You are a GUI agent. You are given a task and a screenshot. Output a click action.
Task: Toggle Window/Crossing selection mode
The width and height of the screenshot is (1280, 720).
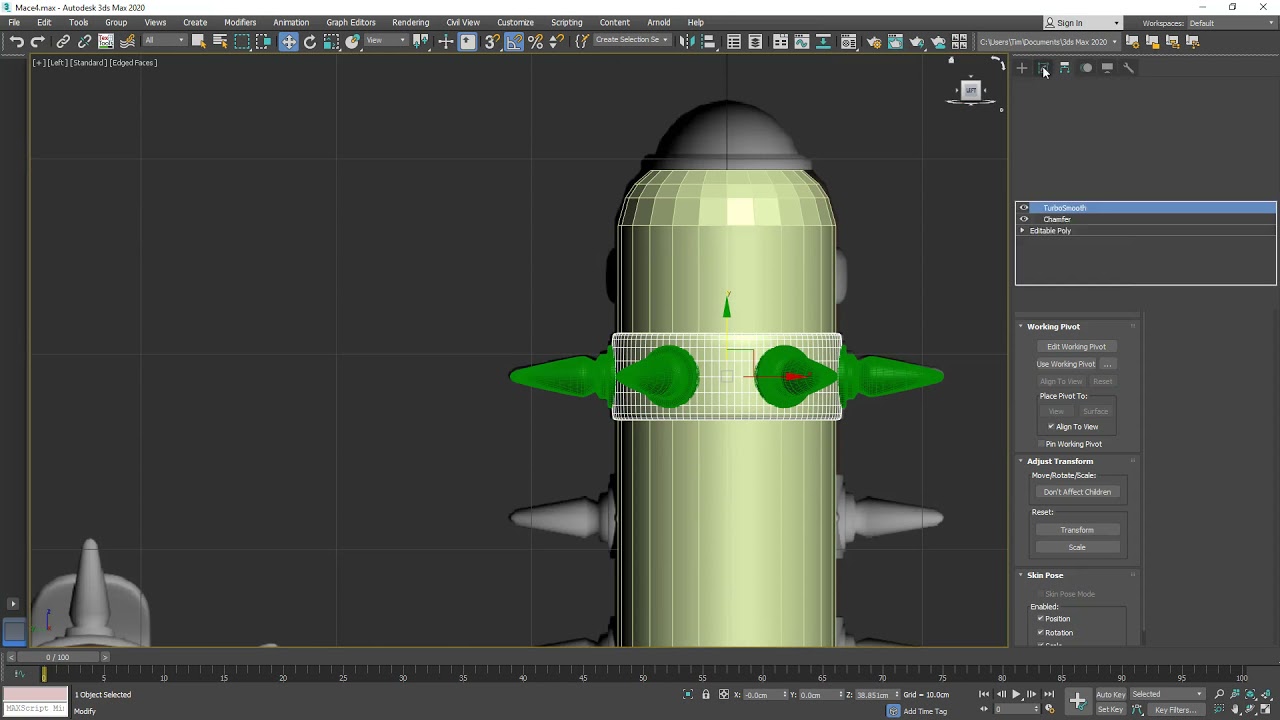tap(263, 41)
